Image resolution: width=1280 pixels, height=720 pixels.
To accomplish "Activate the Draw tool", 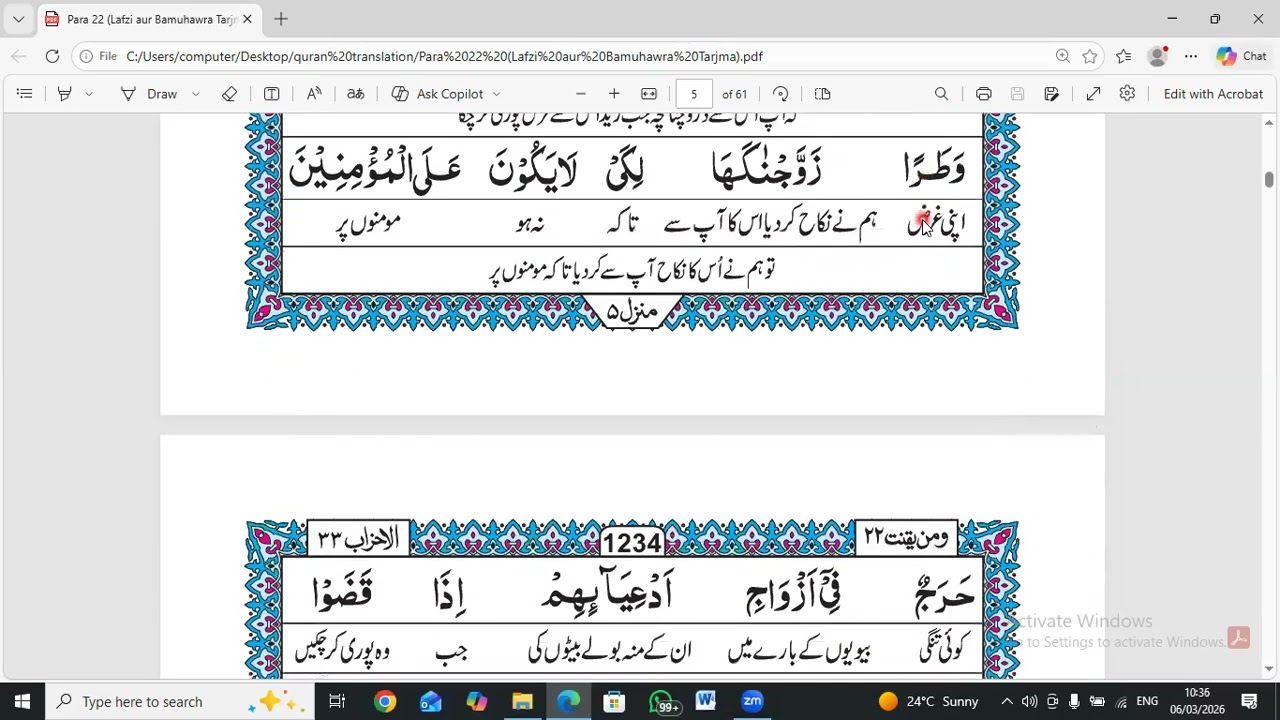I will tap(149, 94).
